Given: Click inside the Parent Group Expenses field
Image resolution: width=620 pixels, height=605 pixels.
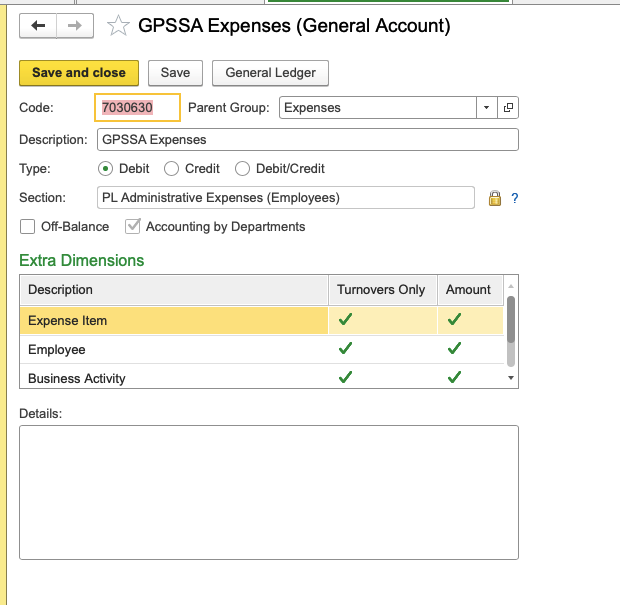Looking at the screenshot, I should [x=378, y=108].
